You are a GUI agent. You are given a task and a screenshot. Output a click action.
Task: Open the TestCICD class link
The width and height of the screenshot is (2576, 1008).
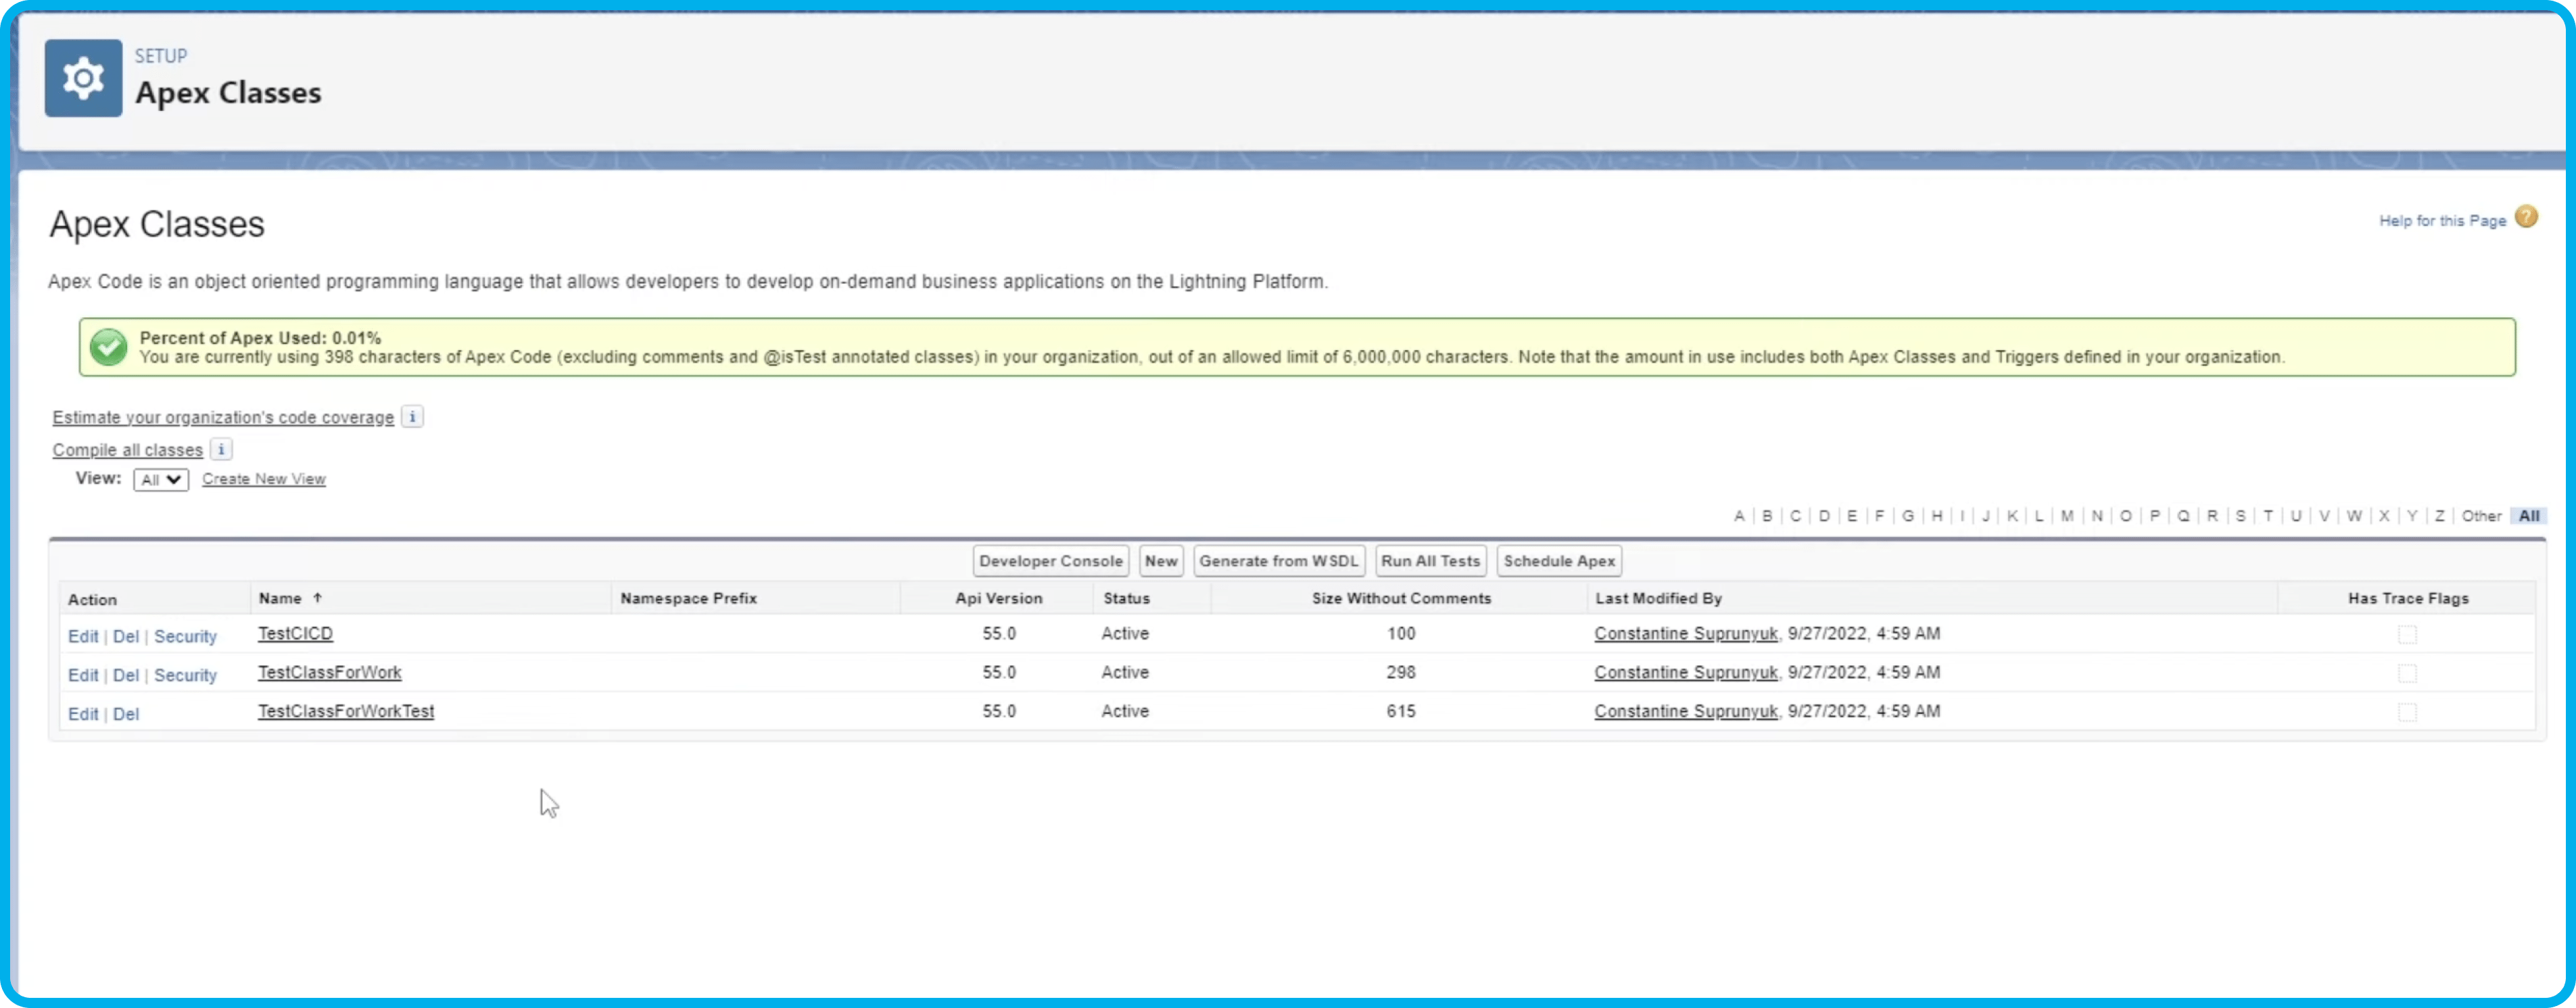pyautogui.click(x=294, y=633)
